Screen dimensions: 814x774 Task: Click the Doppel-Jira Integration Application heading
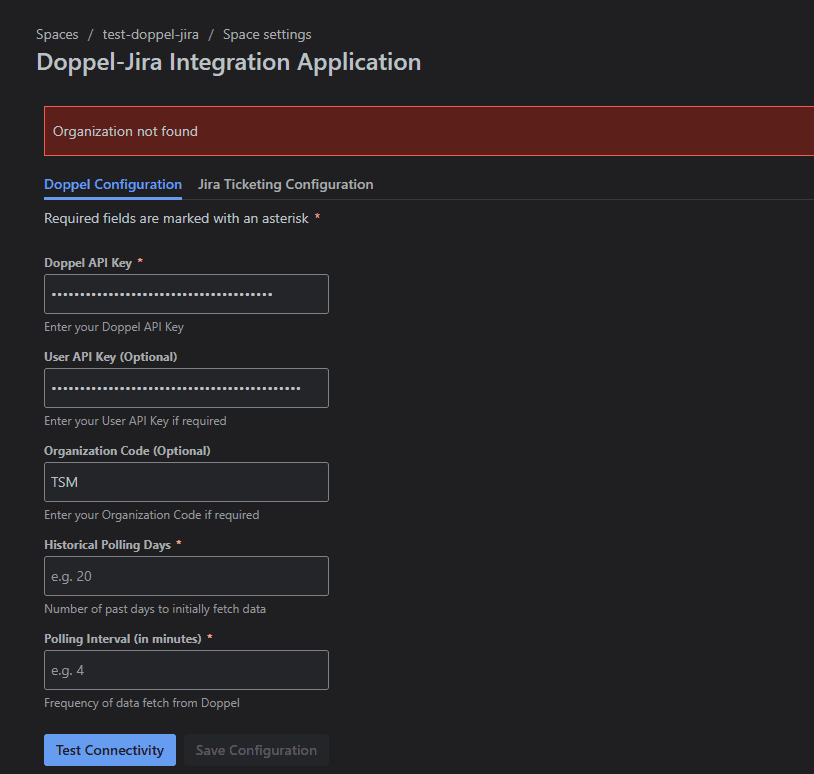(228, 61)
